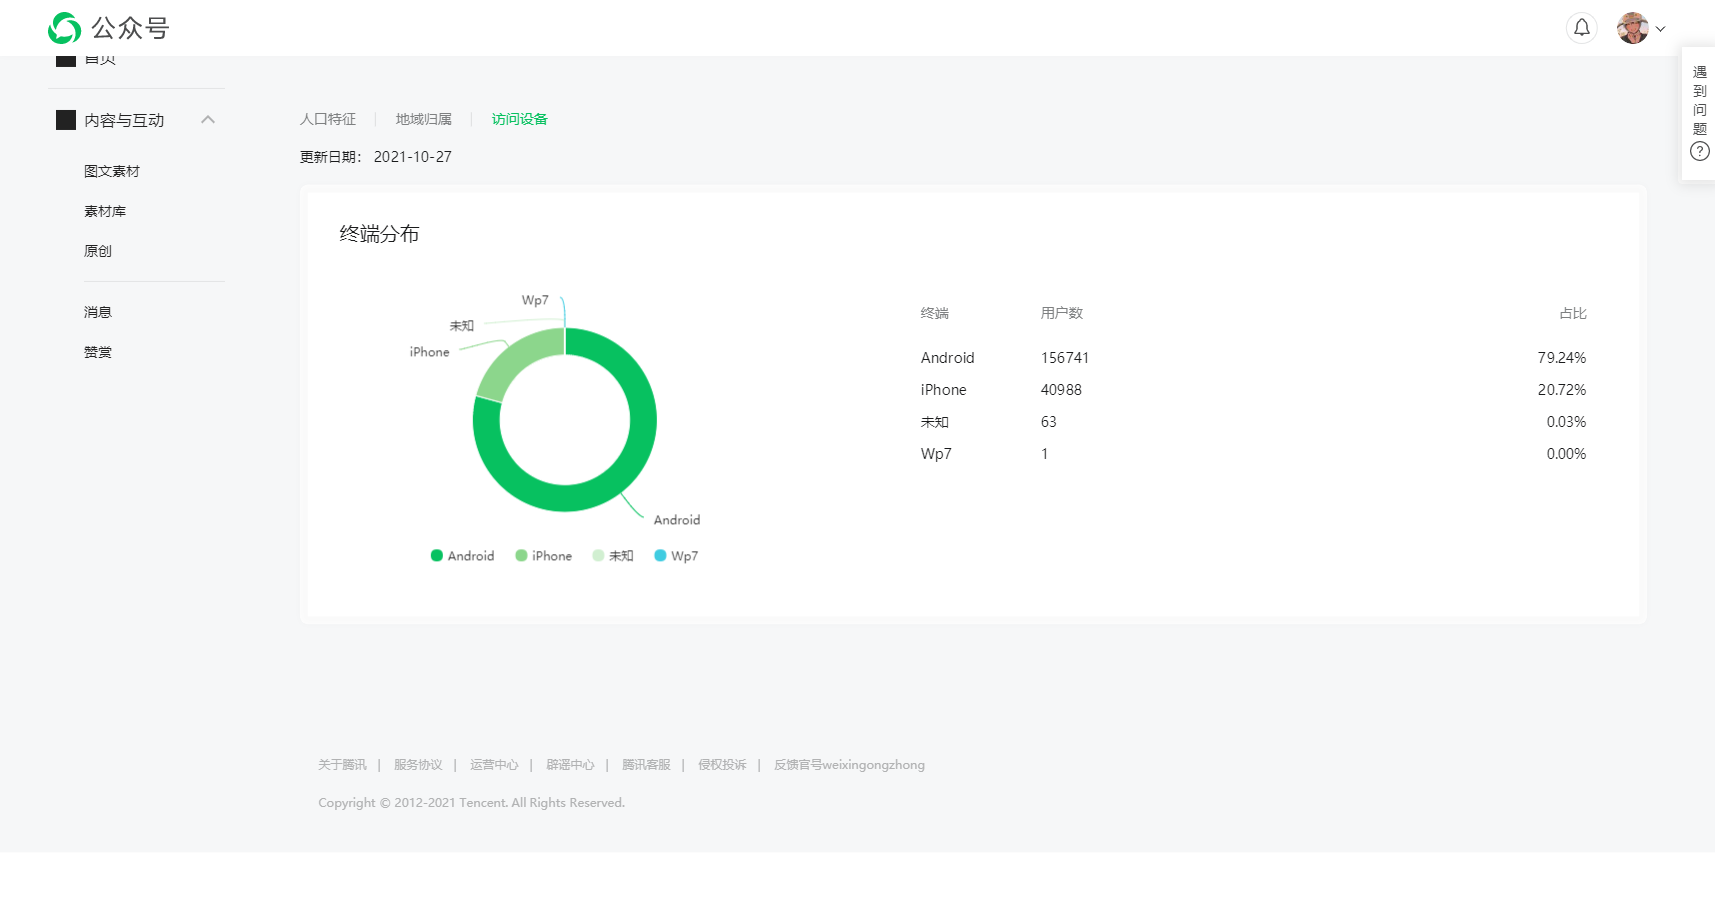Click the user avatar picture
The width and height of the screenshot is (1715, 920).
coord(1632,28)
